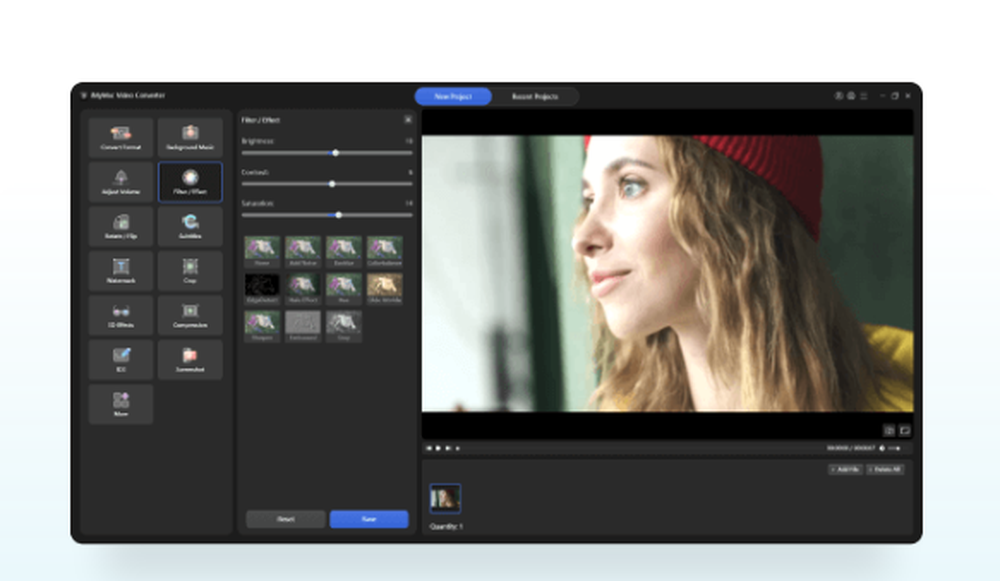Open the Subtitles tool
The width and height of the screenshot is (1000, 581).
click(190, 226)
